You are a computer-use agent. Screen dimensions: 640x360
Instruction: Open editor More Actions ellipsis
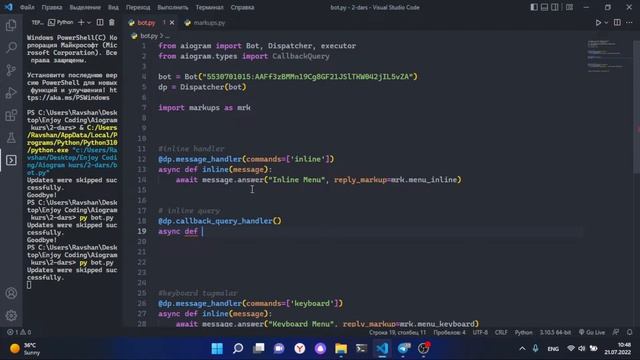(x=629, y=22)
